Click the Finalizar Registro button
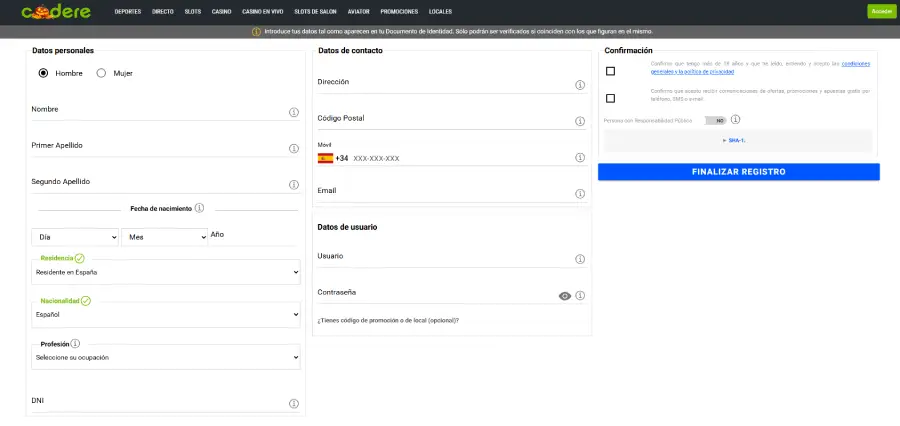 [738, 172]
